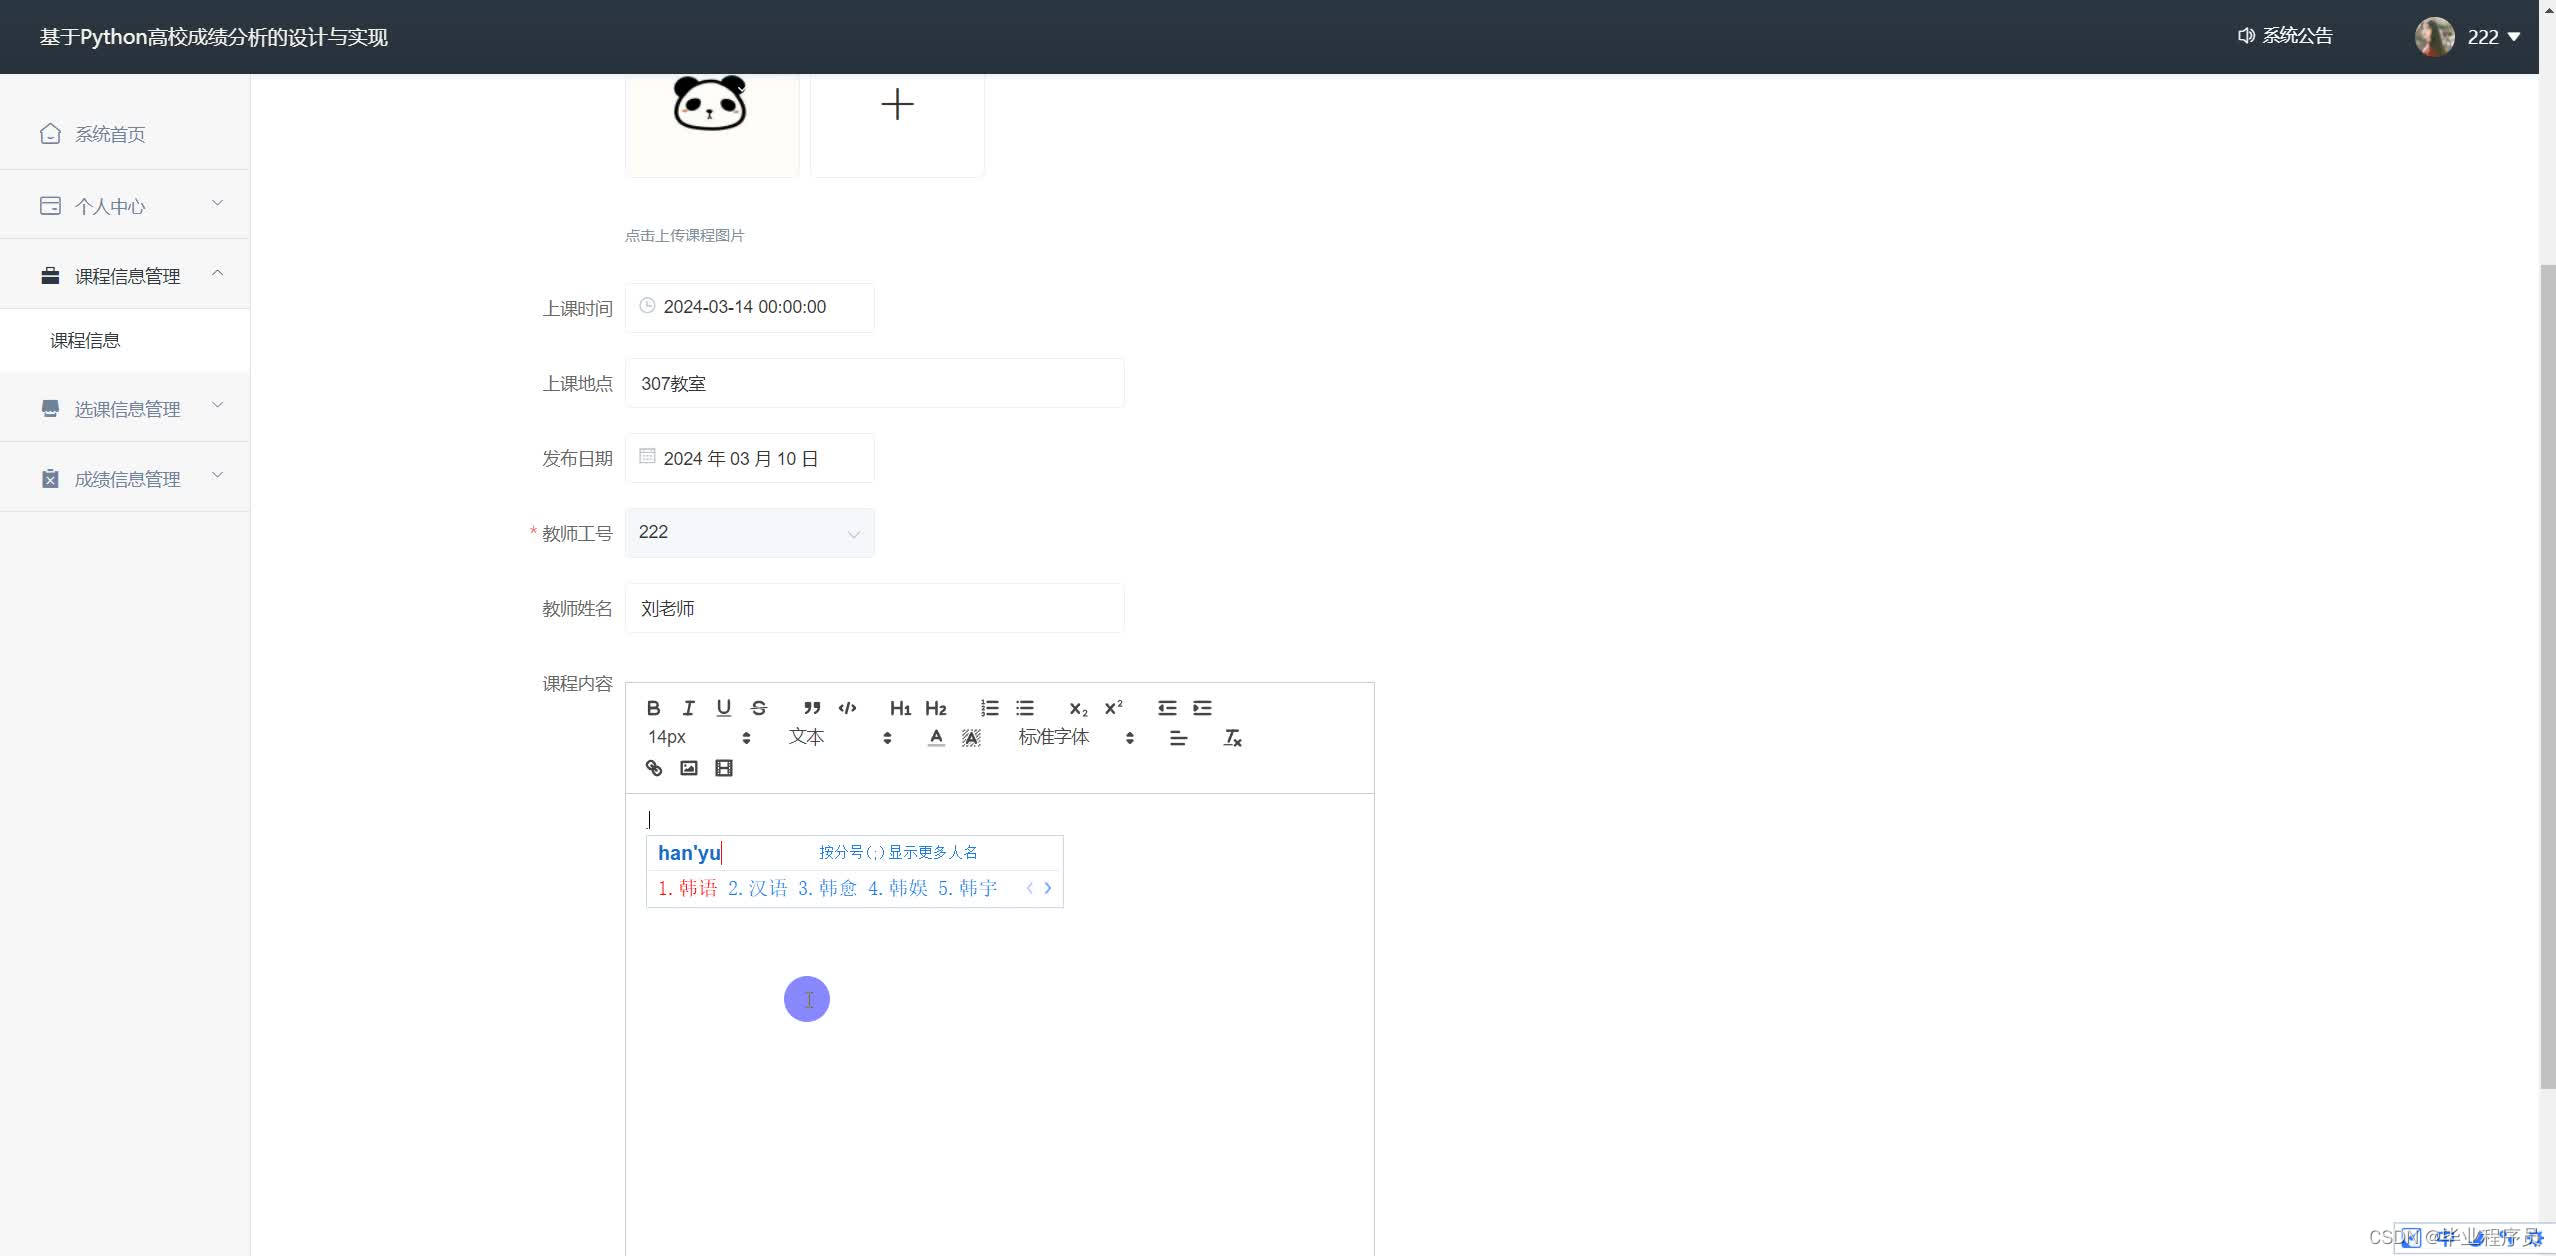Viewport: 2556px width, 1256px height.
Task: Insert a blockquote in editor
Action: coord(812,708)
